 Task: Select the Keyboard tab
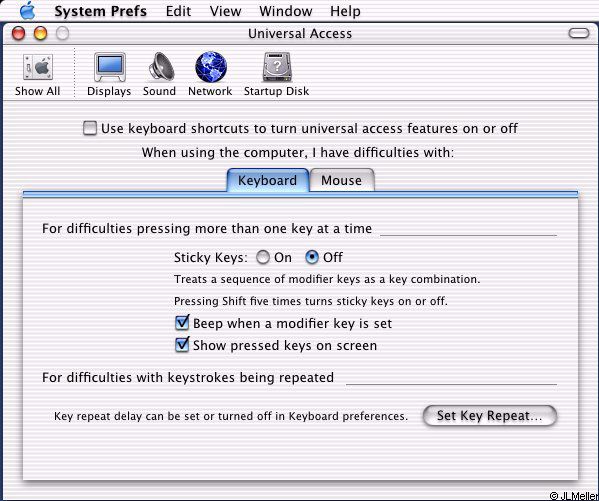[x=267, y=180]
